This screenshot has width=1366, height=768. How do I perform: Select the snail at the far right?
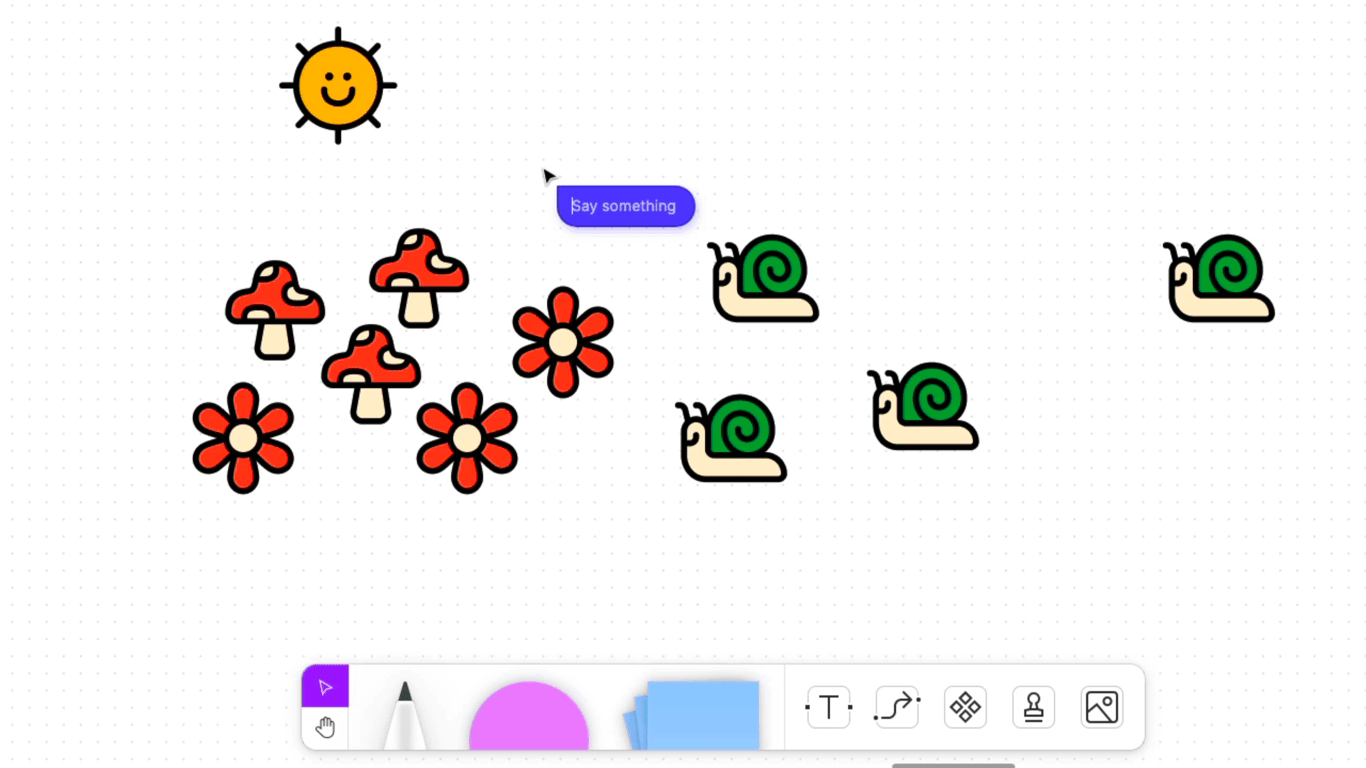coord(1219,278)
